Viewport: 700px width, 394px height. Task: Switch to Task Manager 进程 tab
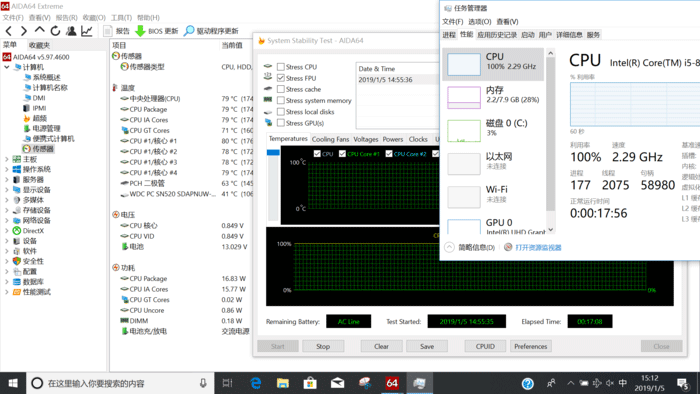[x=449, y=35]
